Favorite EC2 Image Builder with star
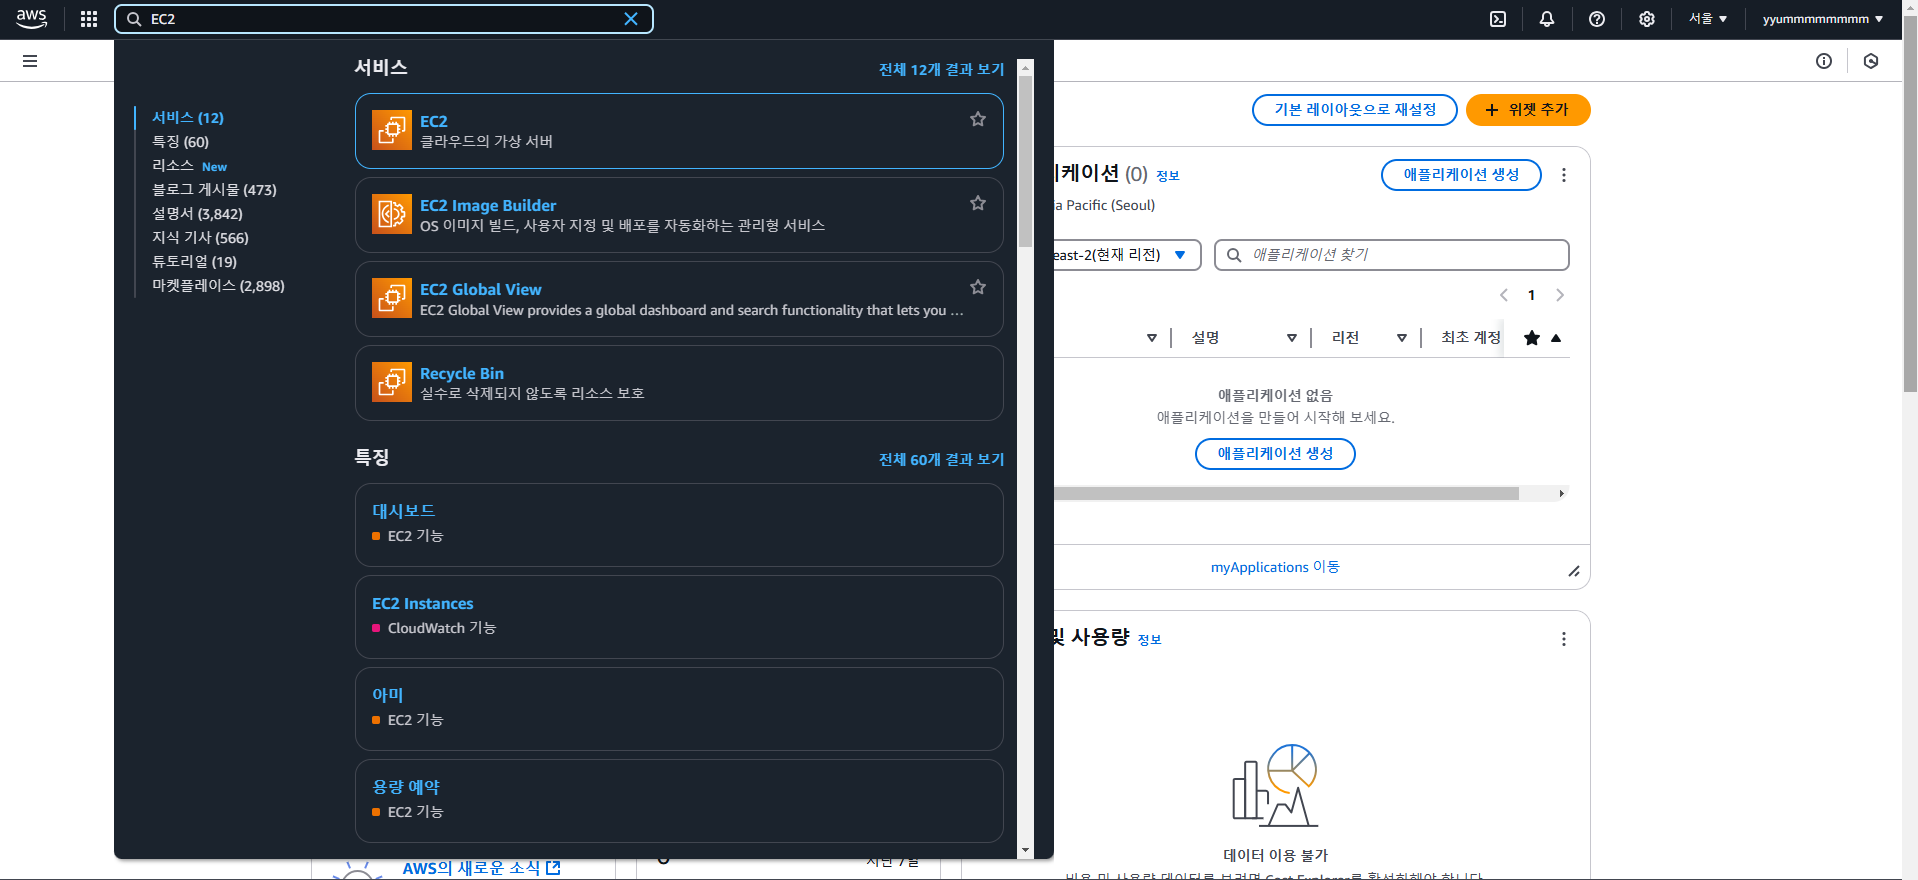 pyautogui.click(x=978, y=203)
